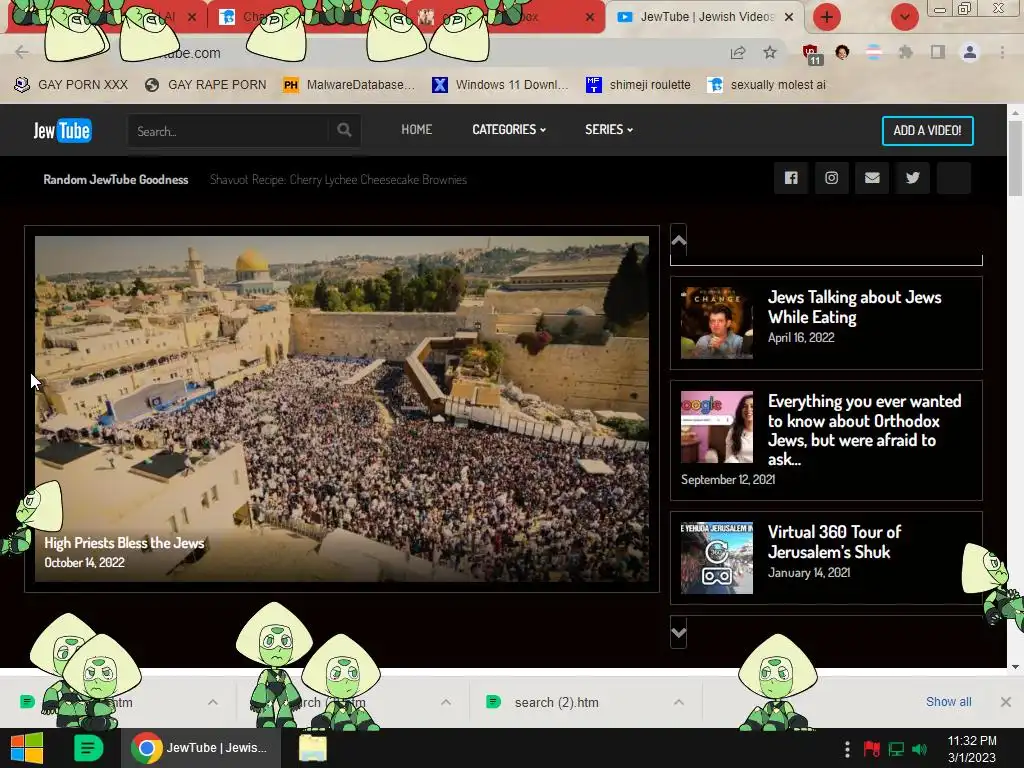Click the Windows Start button
The width and height of the screenshot is (1024, 768).
pos(27,748)
